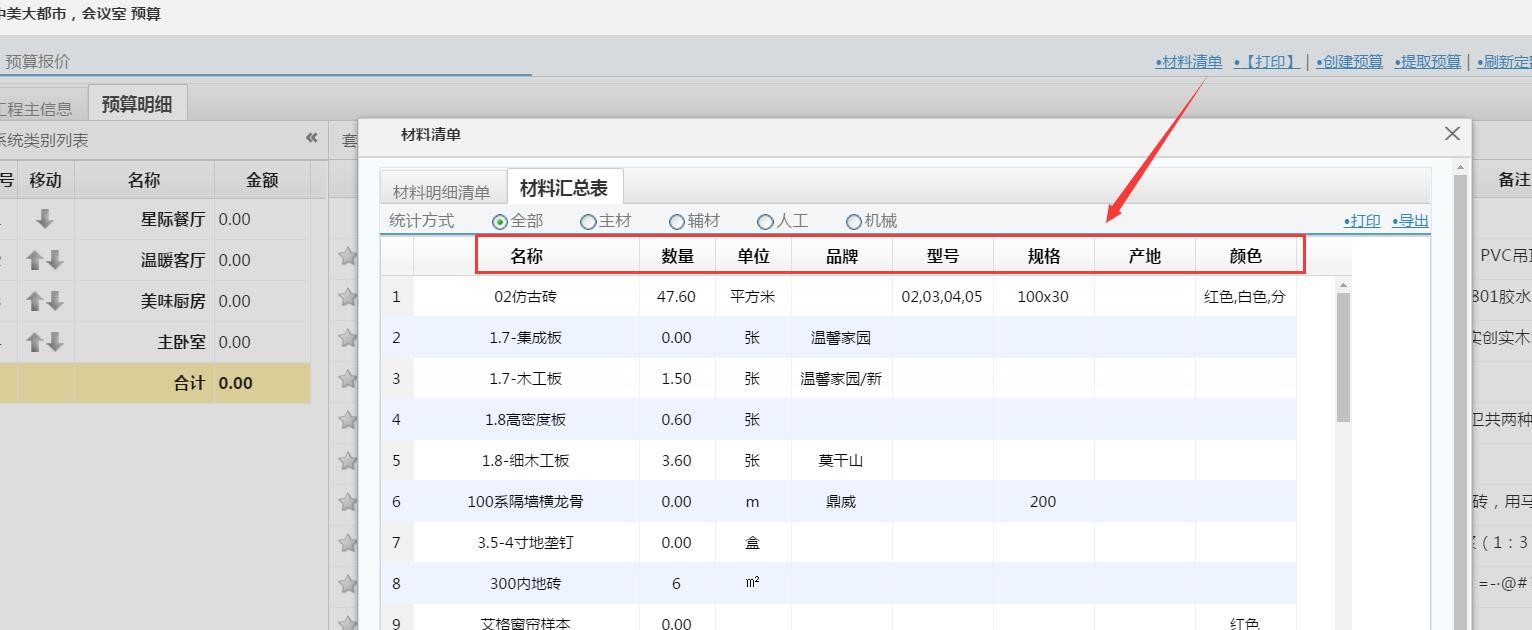The height and width of the screenshot is (630, 1532).
Task: Move 星际餐厅 down using its arrow
Action: [44, 220]
